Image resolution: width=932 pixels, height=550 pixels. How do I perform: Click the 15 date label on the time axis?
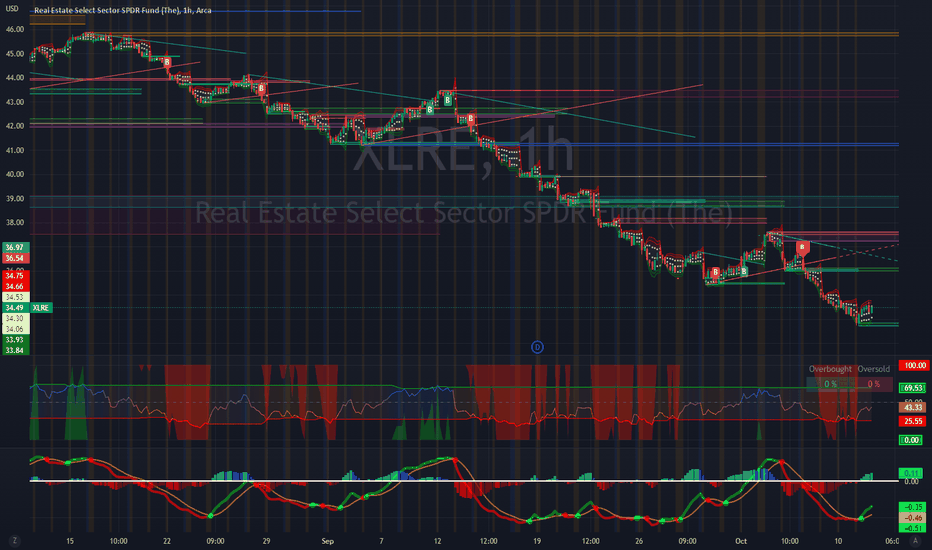click(x=70, y=541)
